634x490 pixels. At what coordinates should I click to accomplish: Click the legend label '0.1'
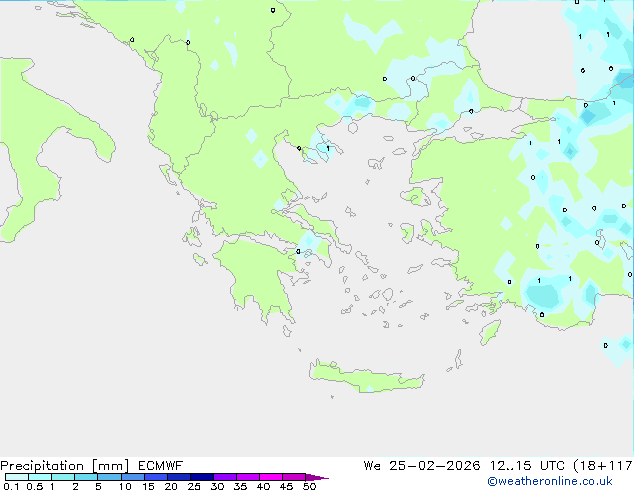[x=11, y=486]
